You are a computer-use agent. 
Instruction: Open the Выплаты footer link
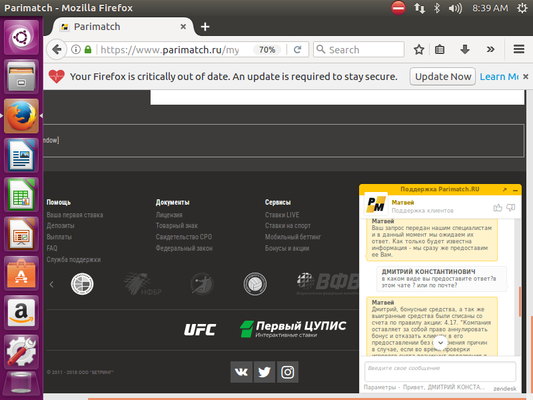pos(59,237)
